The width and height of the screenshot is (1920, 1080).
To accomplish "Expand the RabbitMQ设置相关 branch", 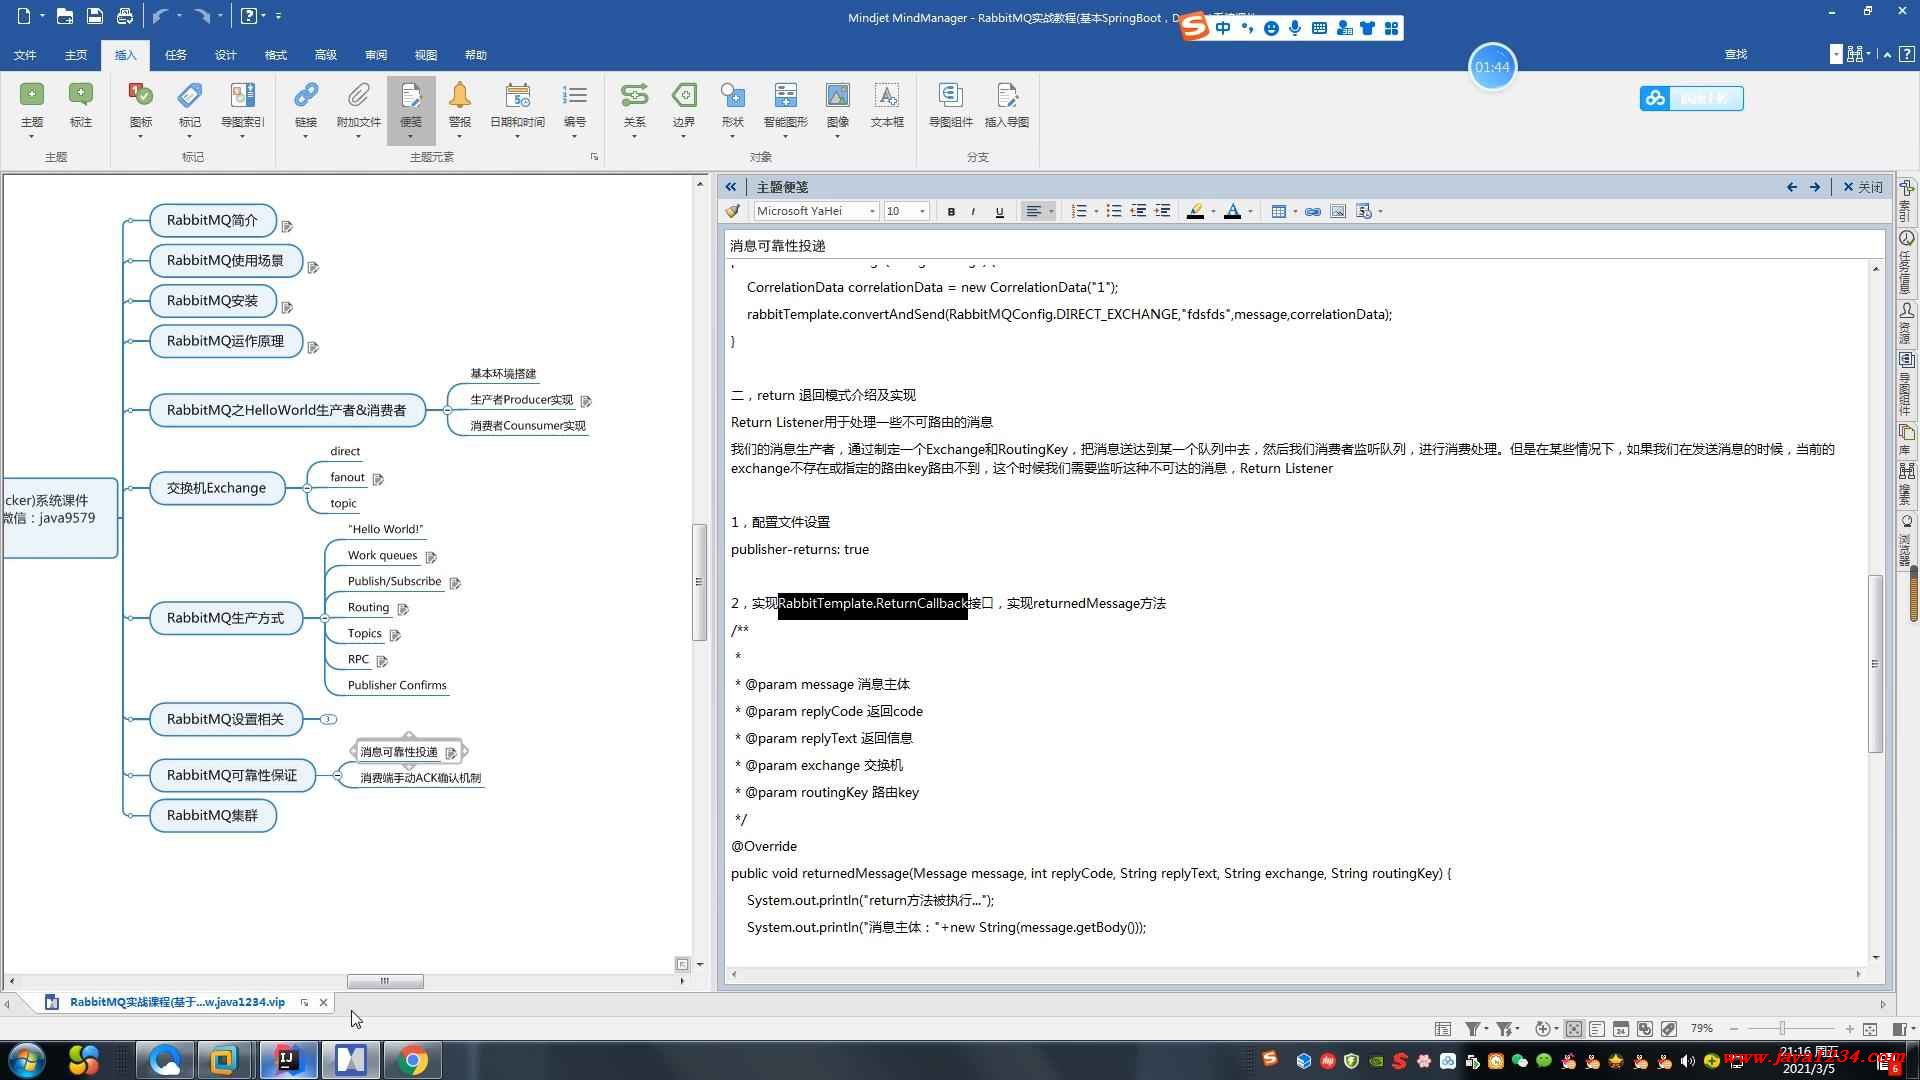I will [328, 719].
